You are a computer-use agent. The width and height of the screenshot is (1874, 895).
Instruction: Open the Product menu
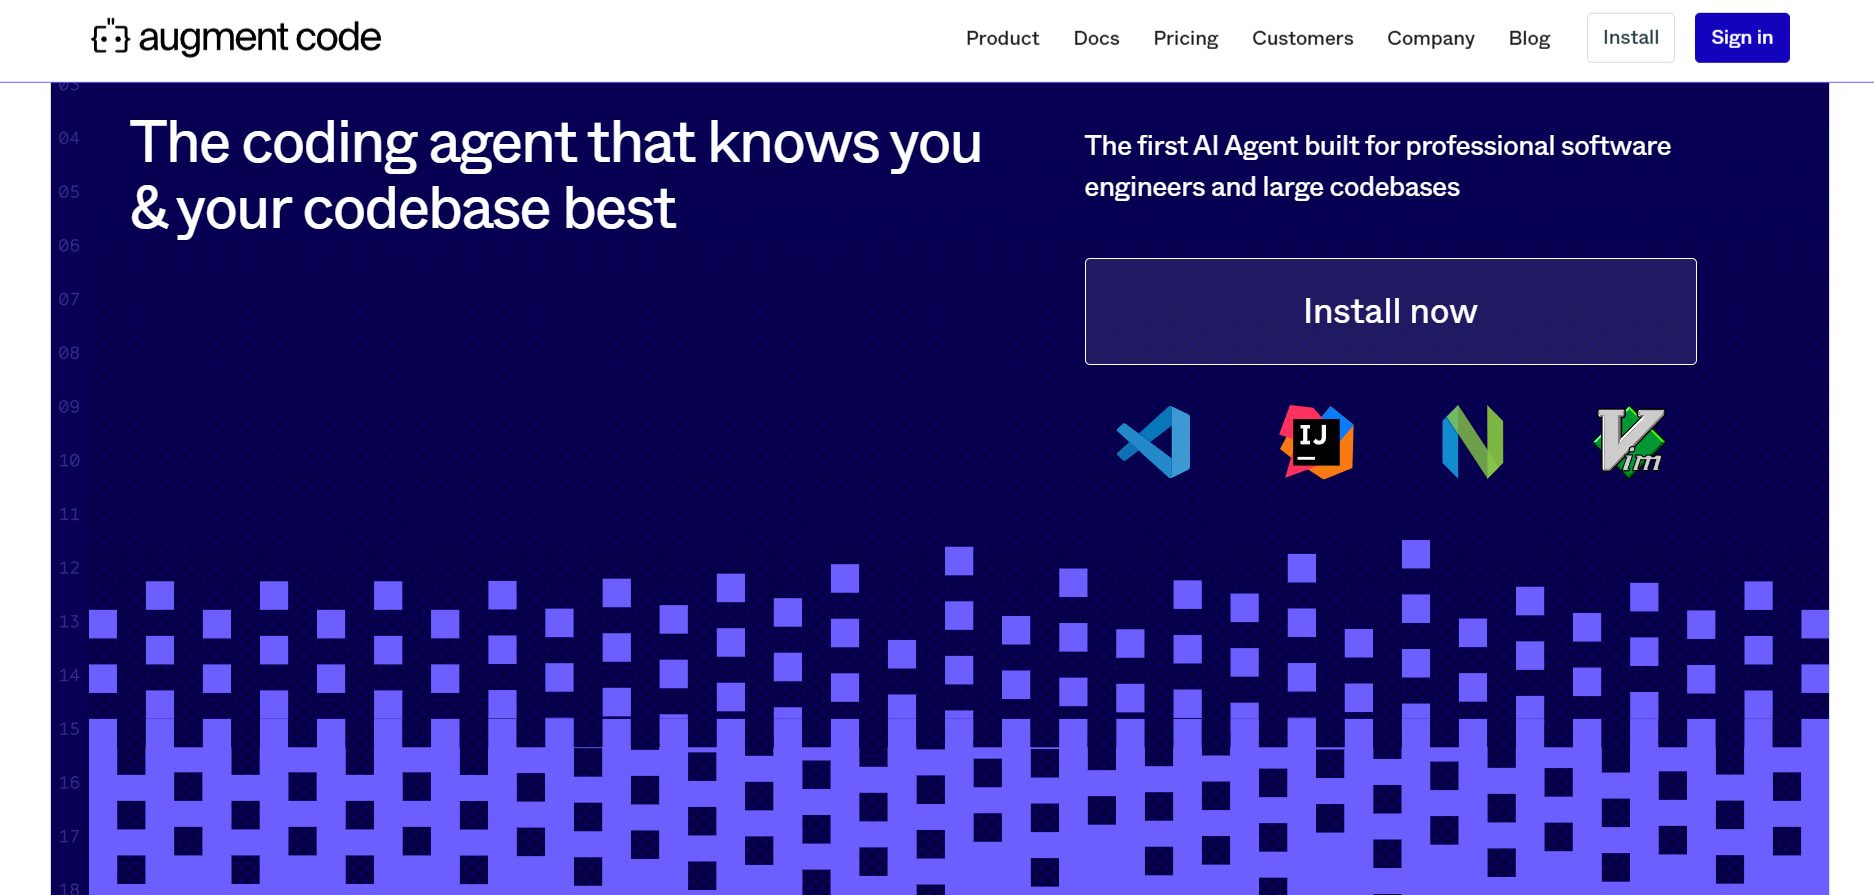coord(1002,38)
